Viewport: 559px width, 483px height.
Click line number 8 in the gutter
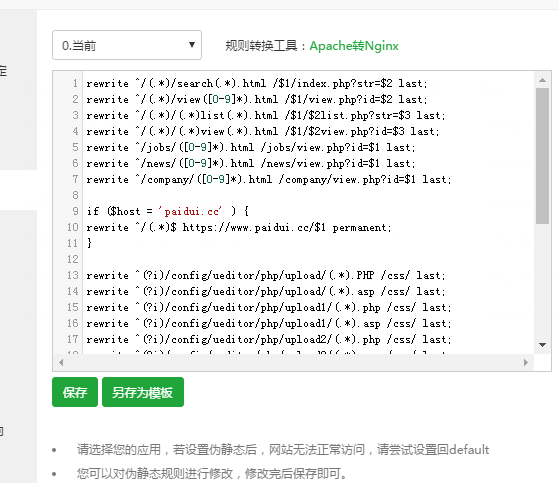tap(75, 195)
